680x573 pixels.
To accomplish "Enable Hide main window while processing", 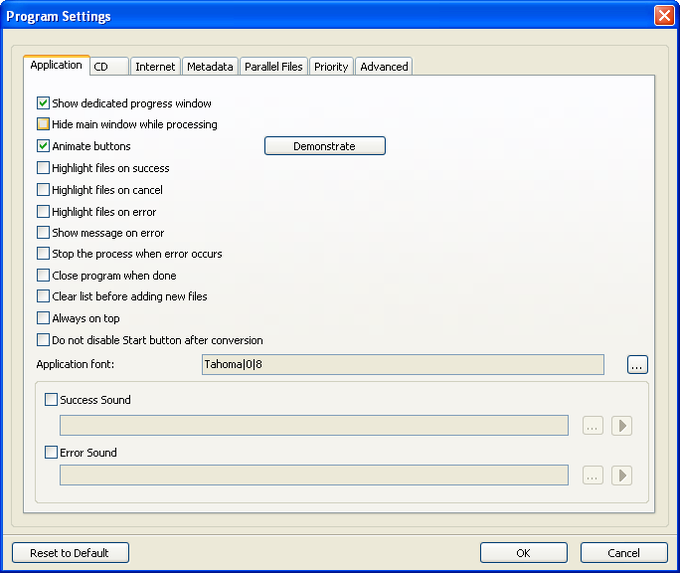I will click(x=43, y=125).
